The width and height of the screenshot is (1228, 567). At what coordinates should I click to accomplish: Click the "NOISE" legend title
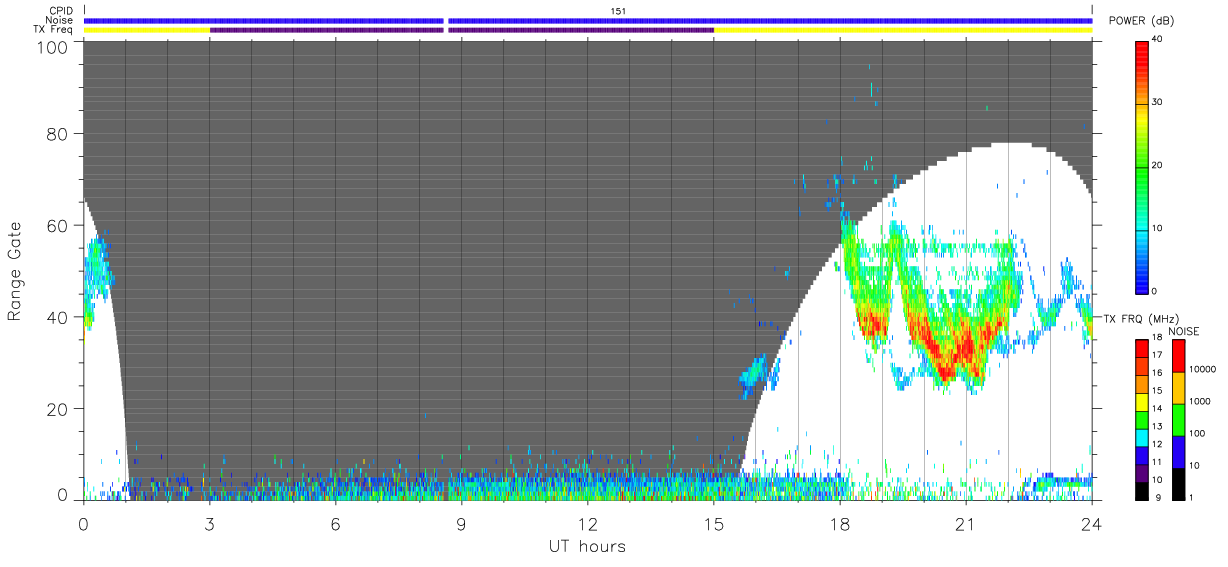tap(1183, 331)
